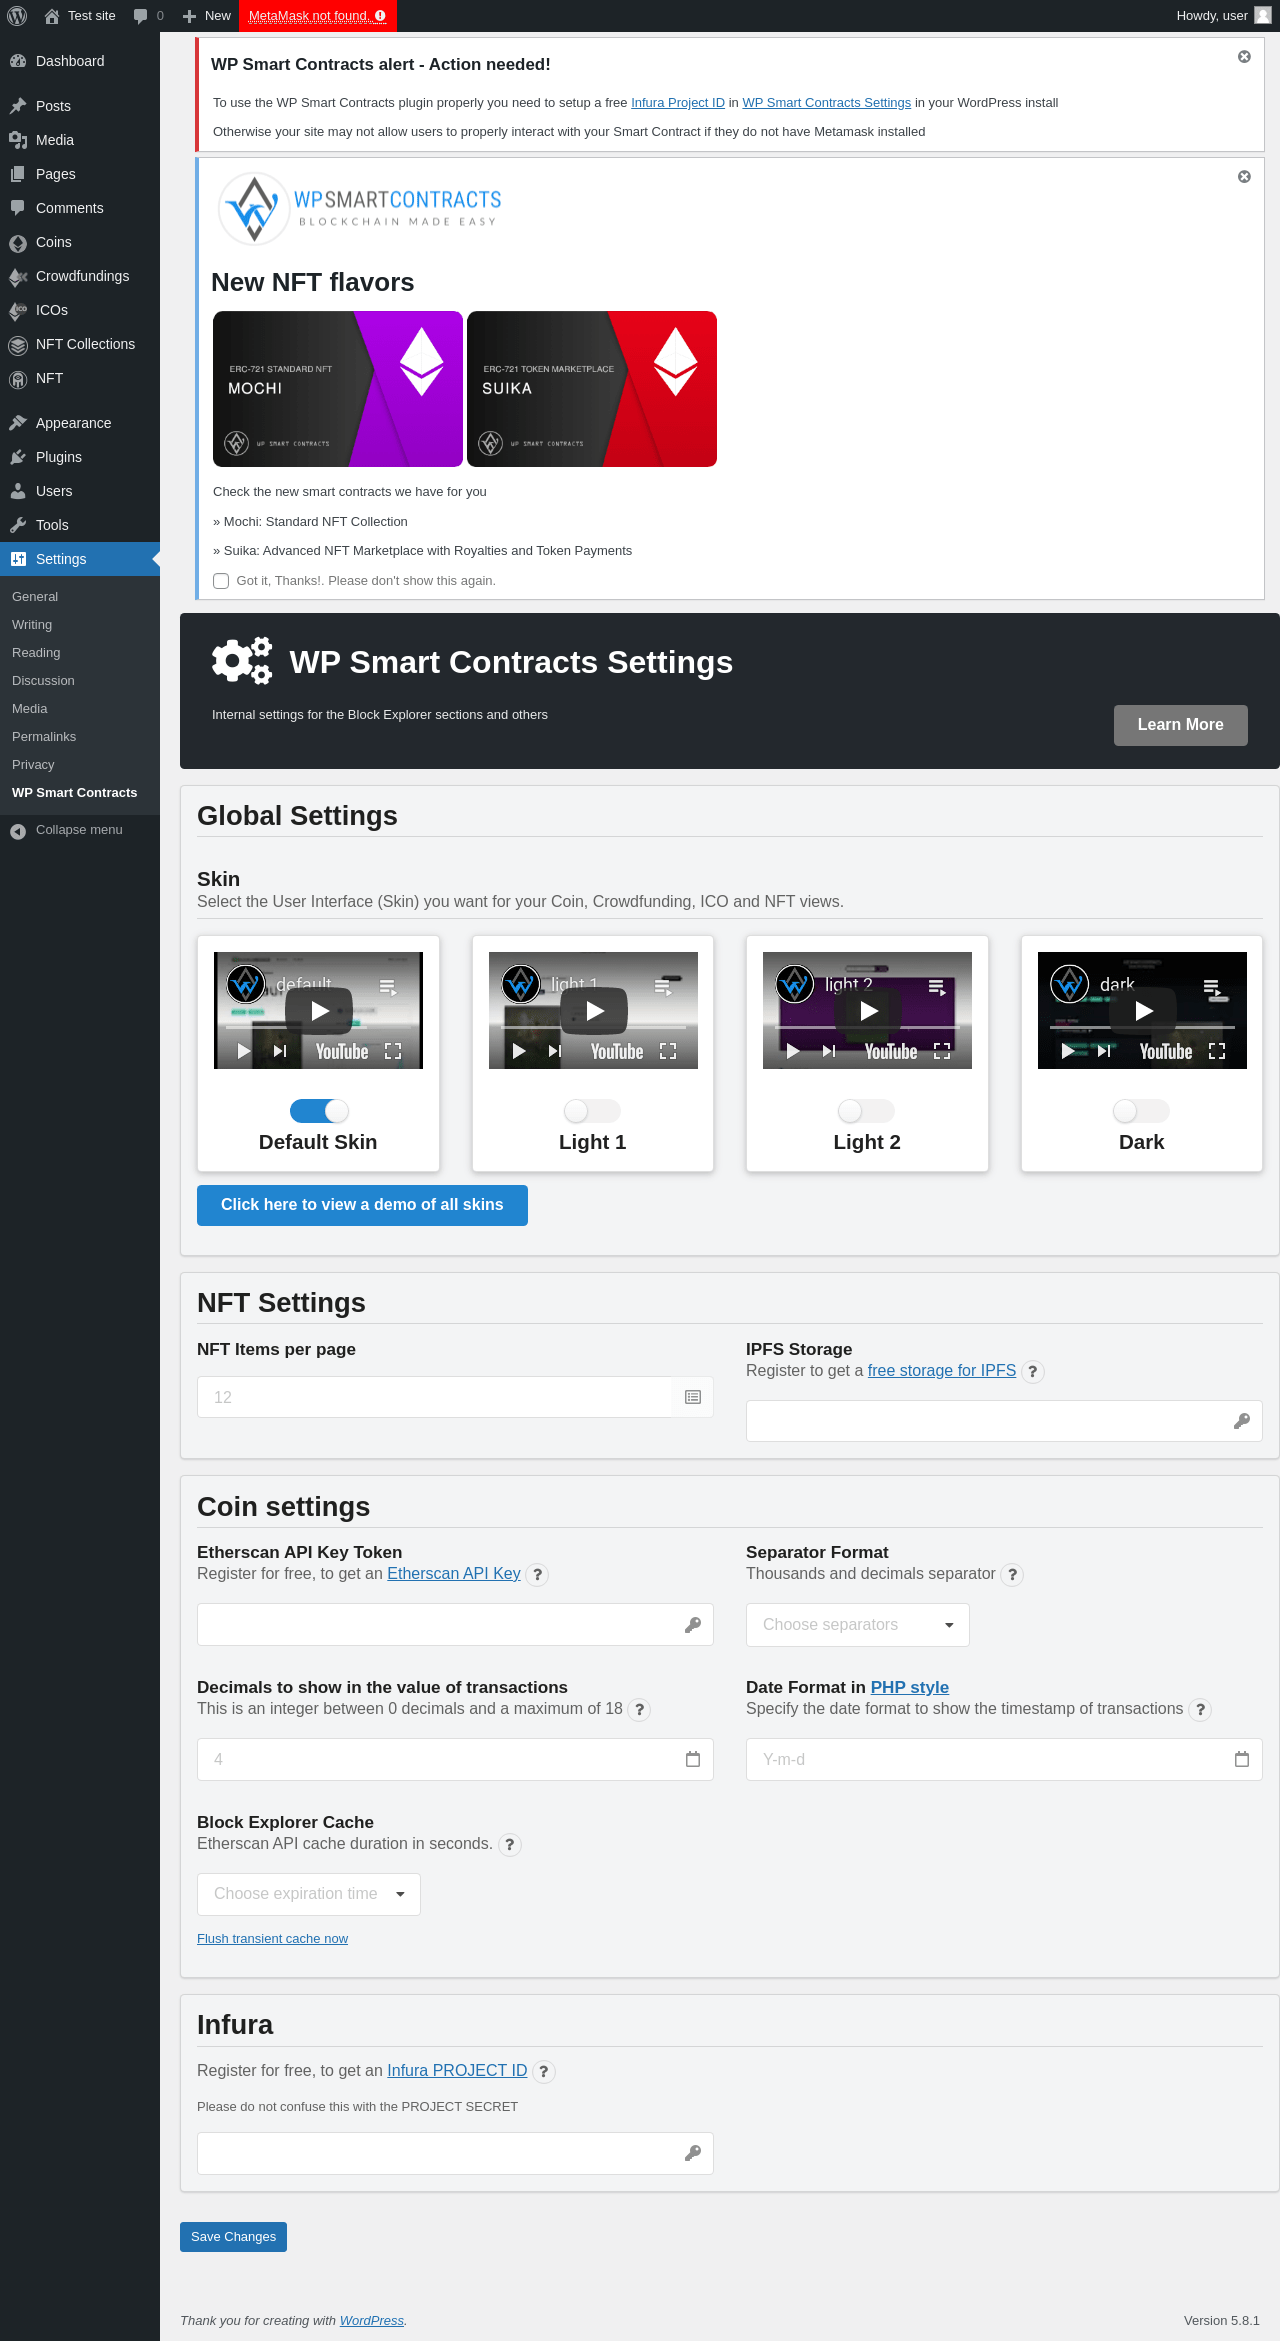Click help icon beside Infura PROJECT ID
1280x2341 pixels.
pyautogui.click(x=543, y=2072)
